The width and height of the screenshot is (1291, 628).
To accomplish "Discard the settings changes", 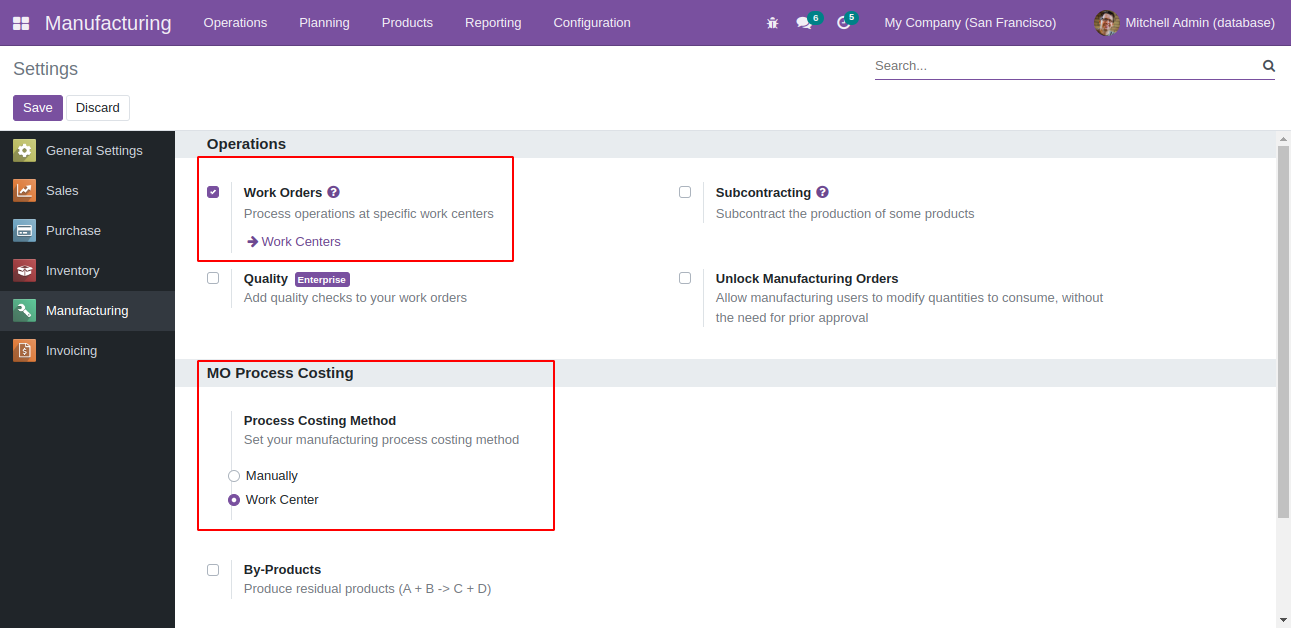I will pos(98,108).
